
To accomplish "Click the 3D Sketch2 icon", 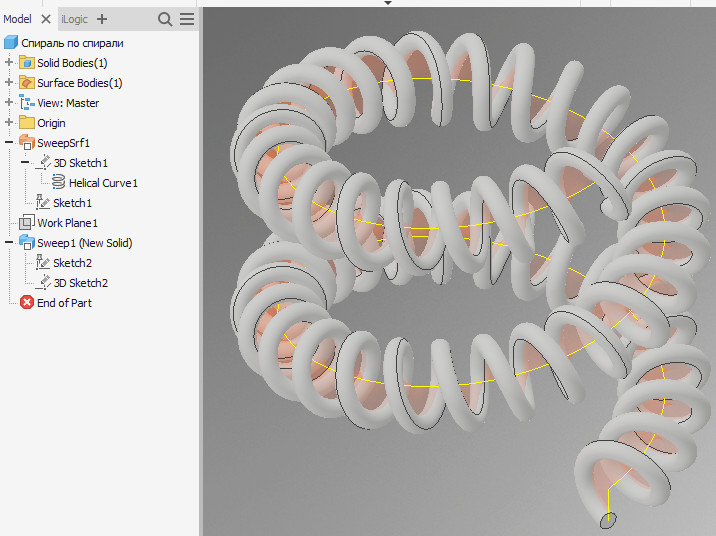I will [x=43, y=283].
